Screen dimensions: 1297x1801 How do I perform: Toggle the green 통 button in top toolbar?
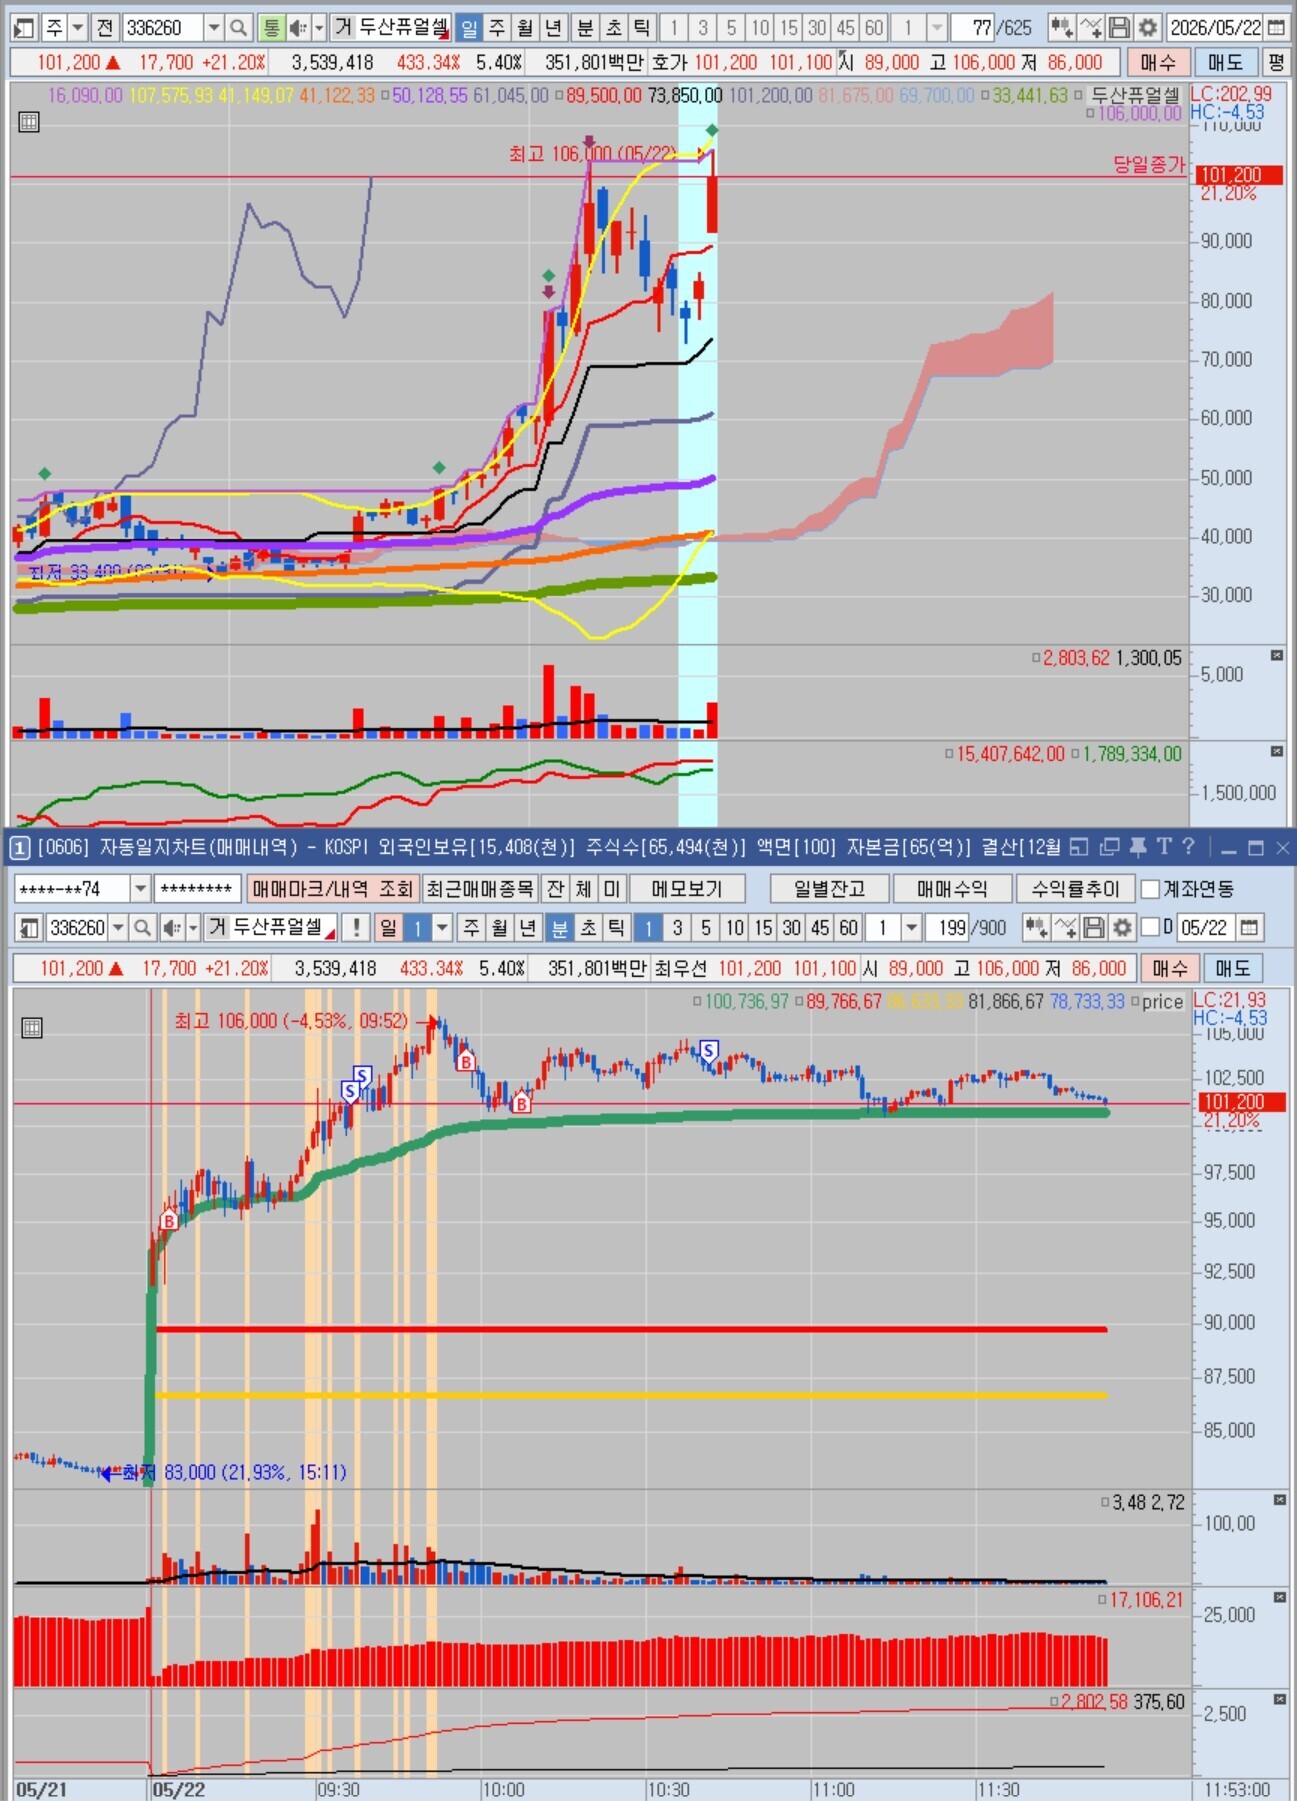(x=271, y=28)
